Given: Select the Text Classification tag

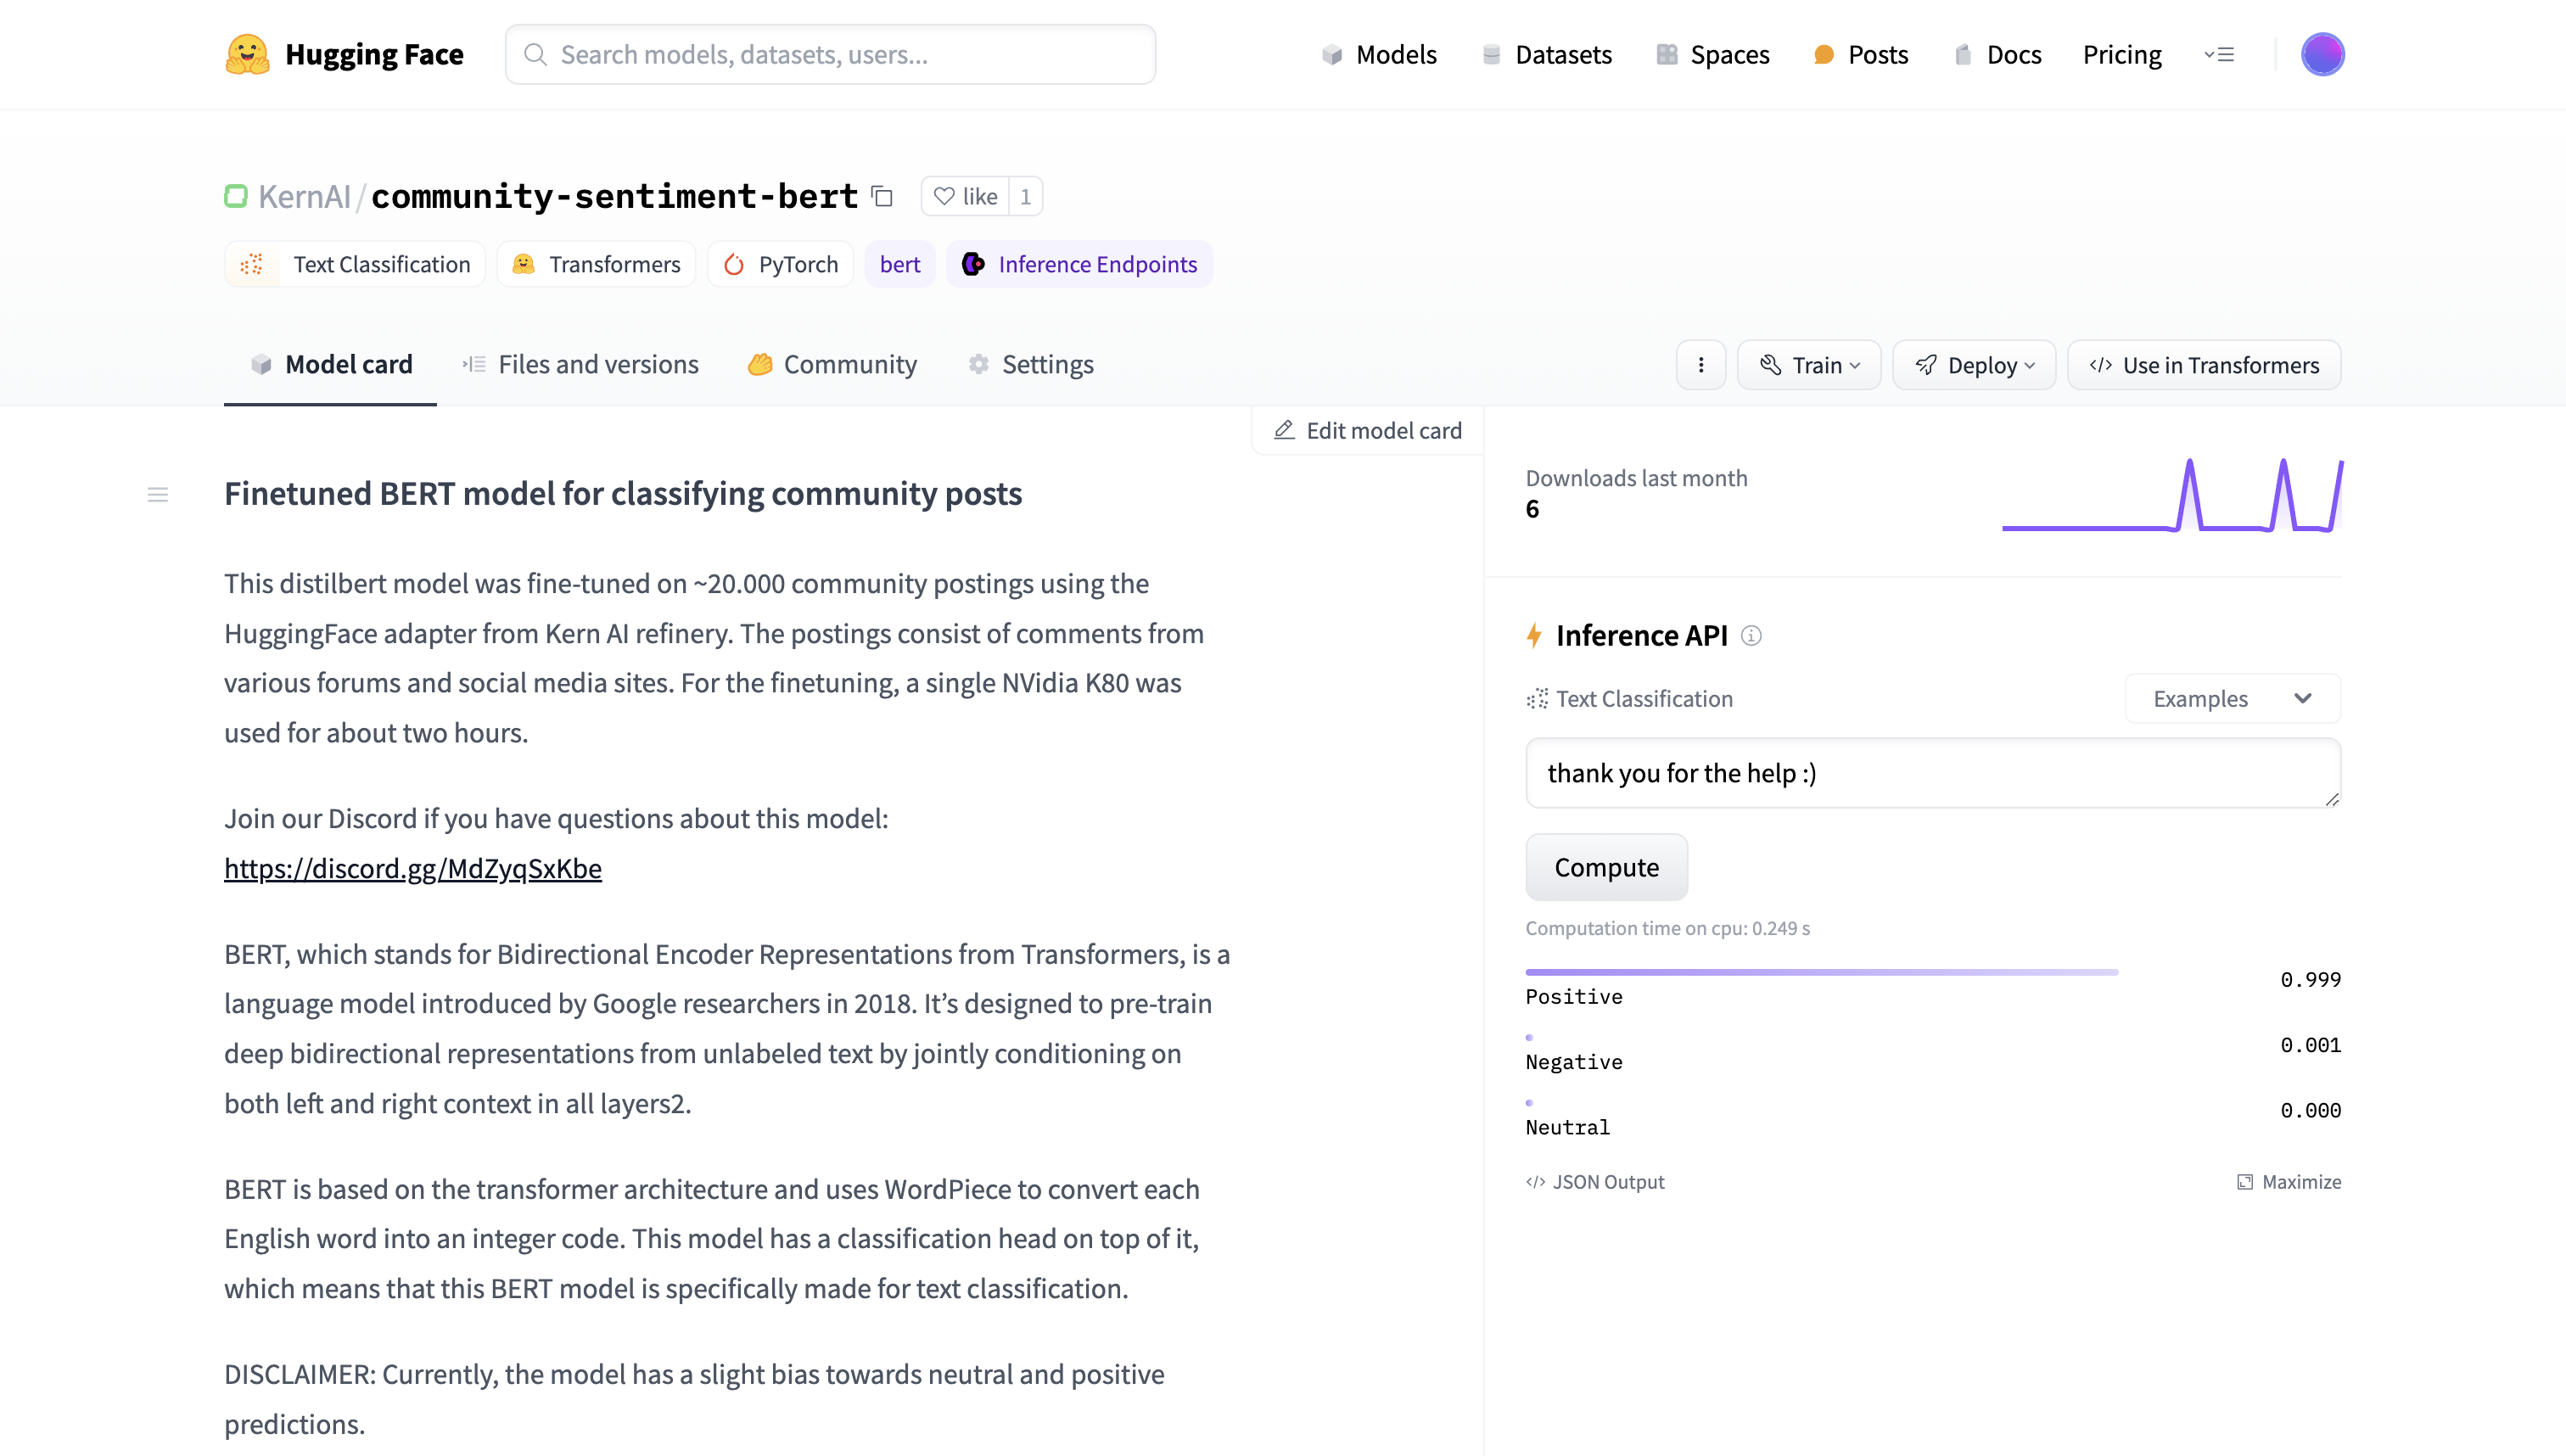Looking at the screenshot, I should (x=355, y=264).
